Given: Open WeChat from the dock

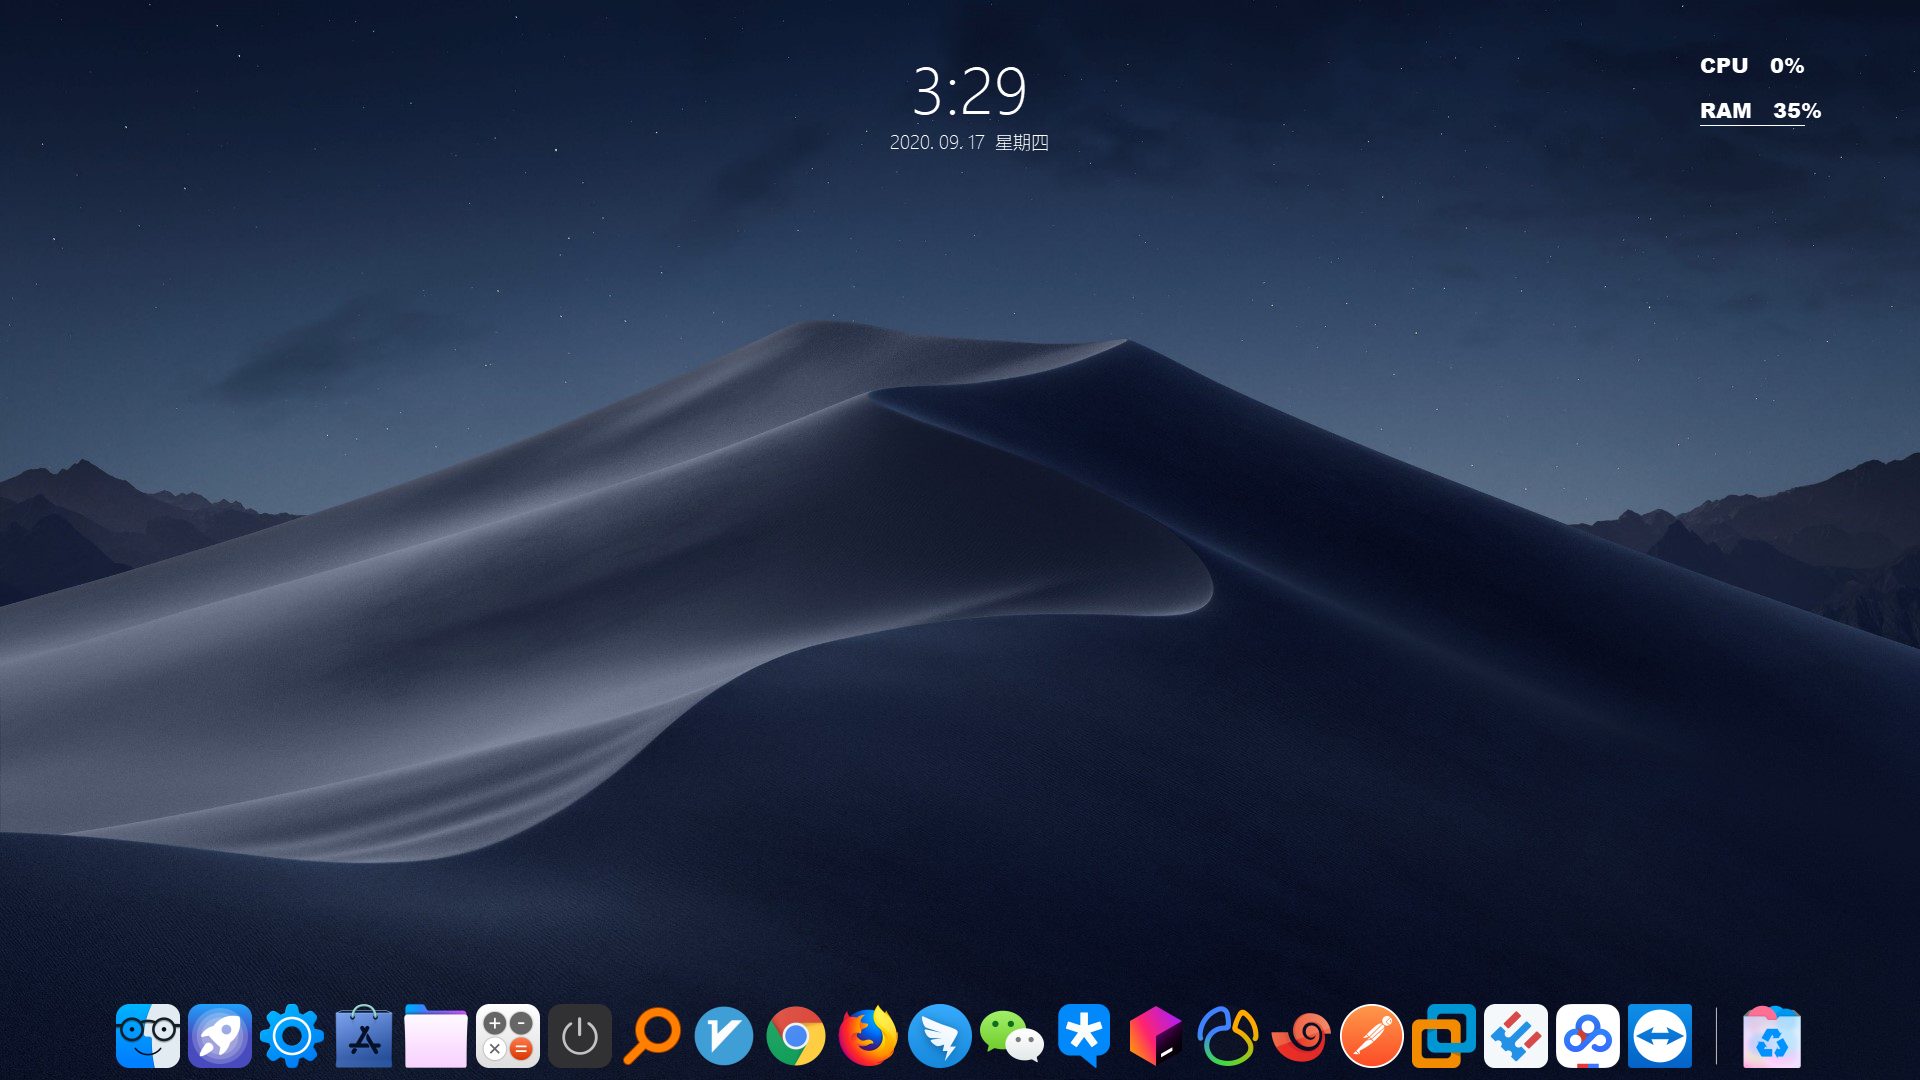Looking at the screenshot, I should [1012, 1036].
